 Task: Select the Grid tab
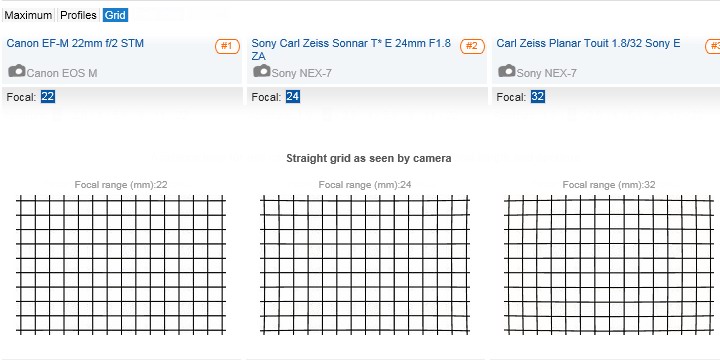pyautogui.click(x=115, y=15)
